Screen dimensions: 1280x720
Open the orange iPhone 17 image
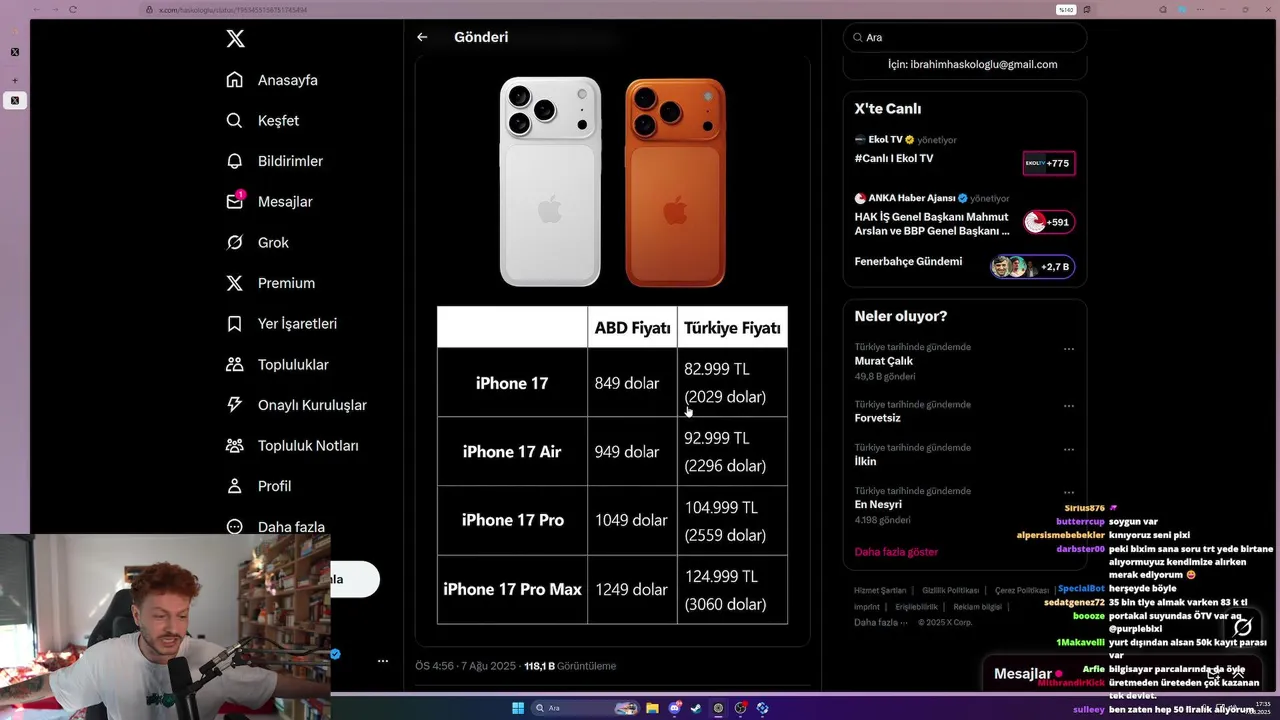[675, 182]
